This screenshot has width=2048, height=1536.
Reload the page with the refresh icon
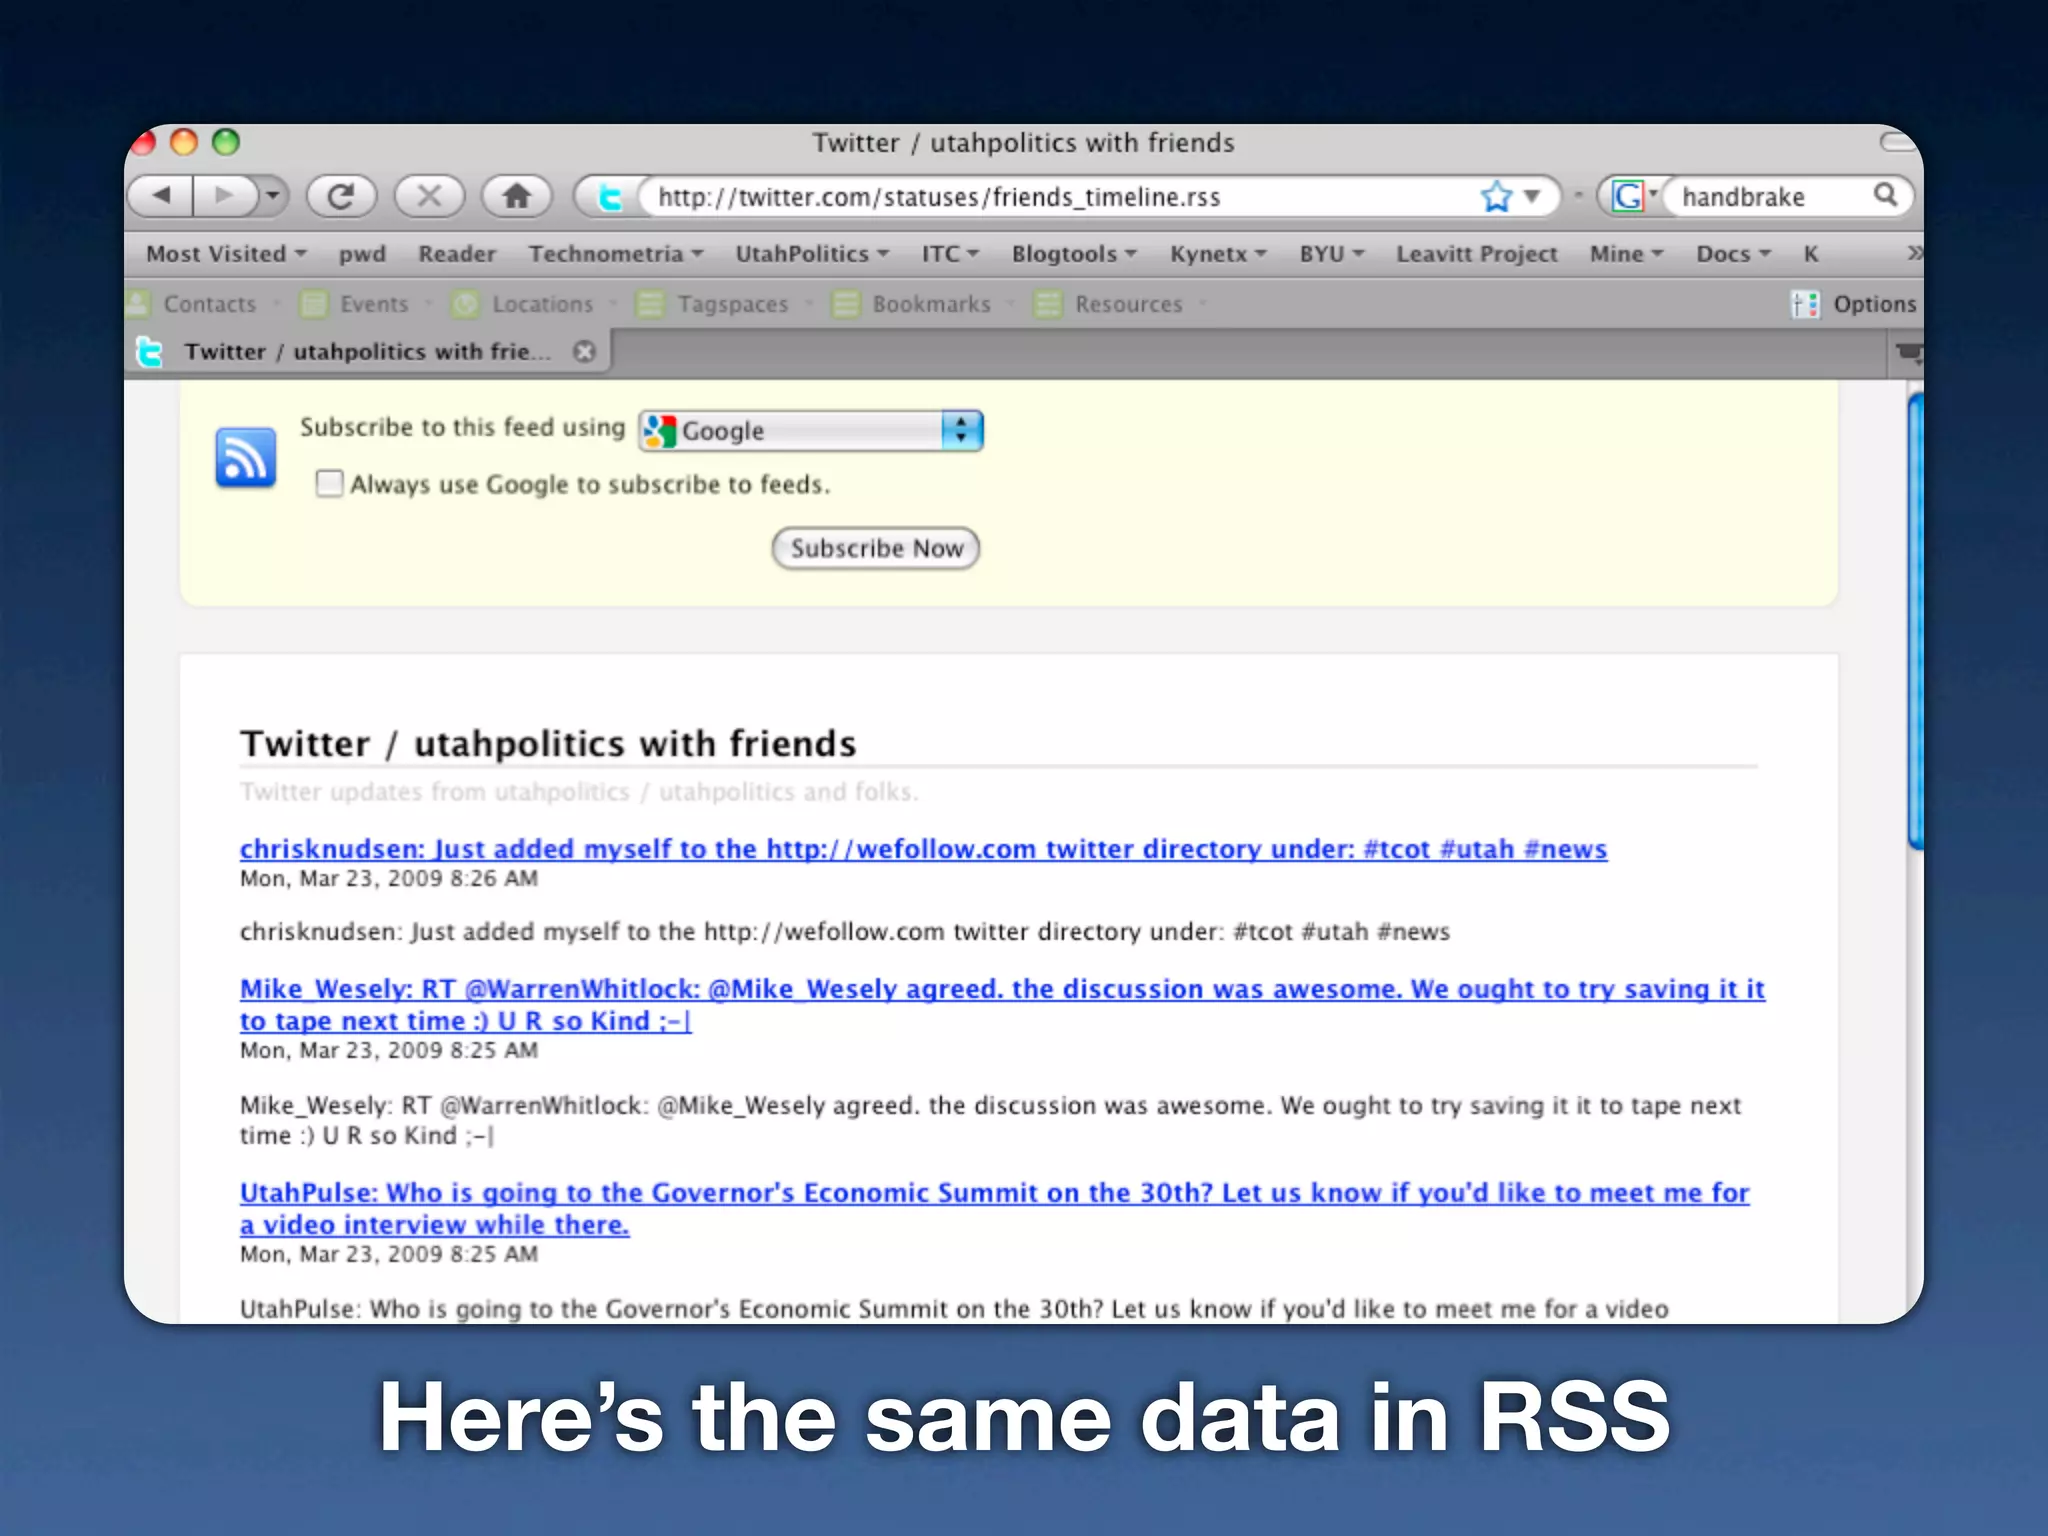tap(341, 195)
